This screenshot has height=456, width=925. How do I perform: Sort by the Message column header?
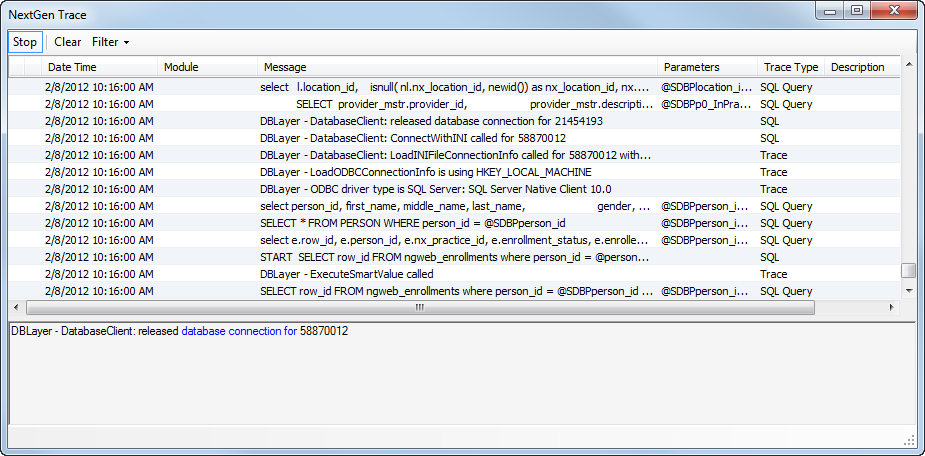click(457, 67)
